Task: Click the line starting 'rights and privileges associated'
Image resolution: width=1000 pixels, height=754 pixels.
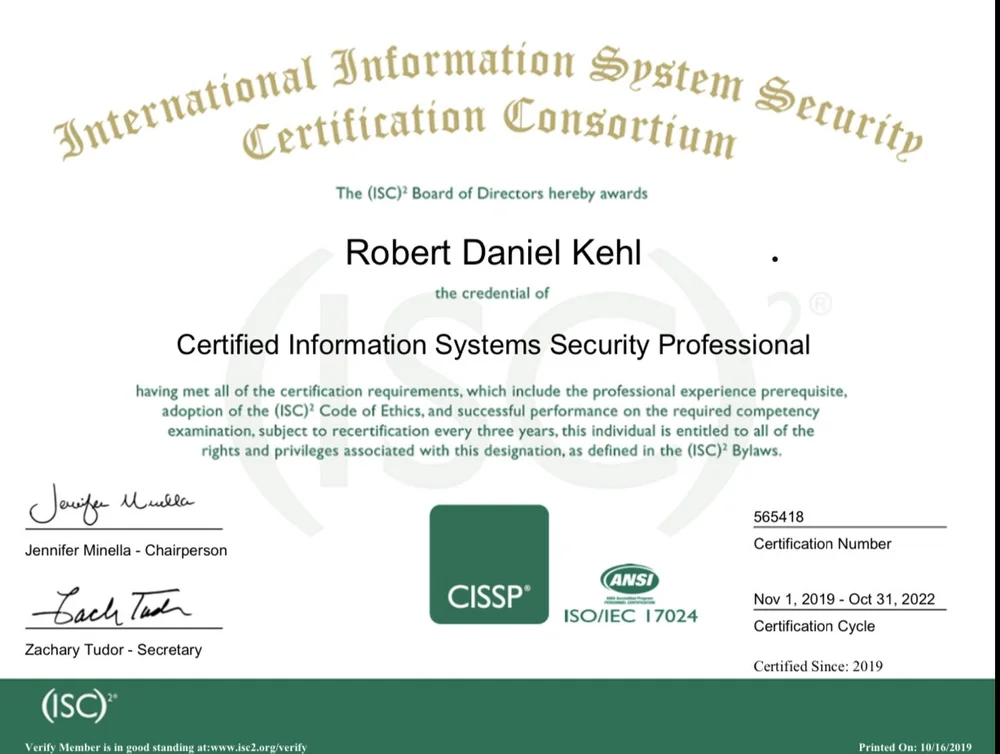Action: pos(491,450)
